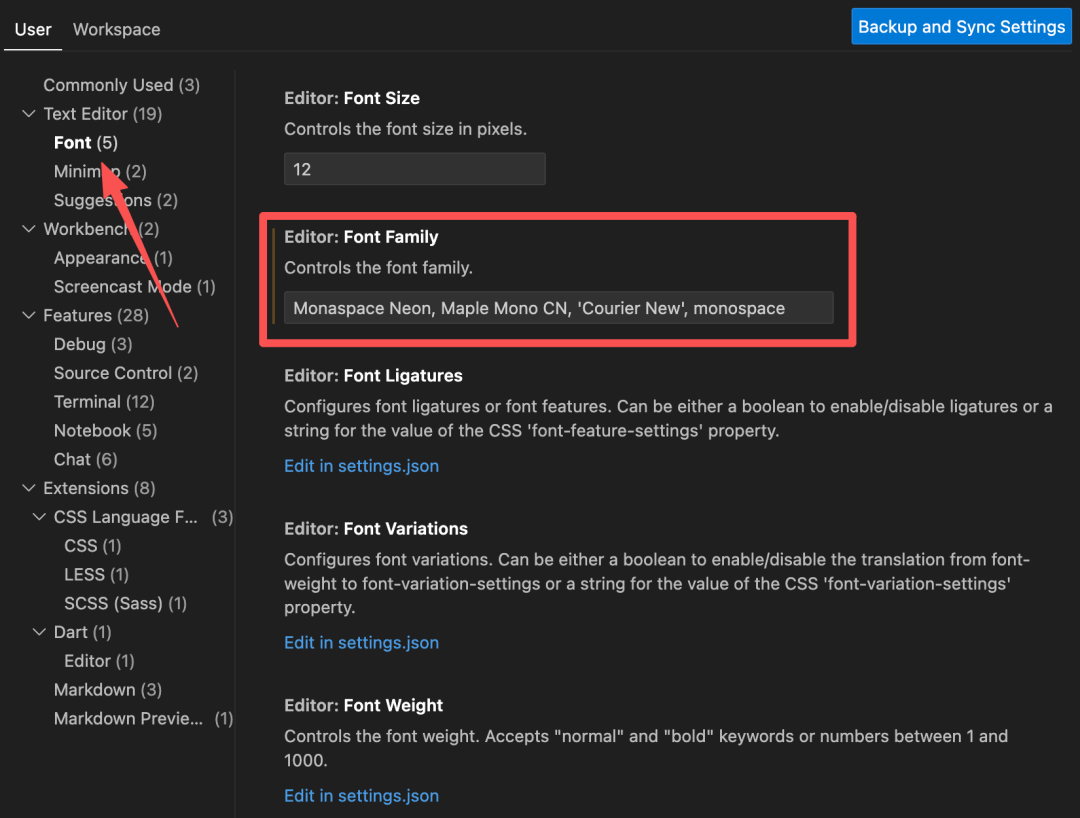Select the User settings tab
1080x818 pixels.
(33, 30)
